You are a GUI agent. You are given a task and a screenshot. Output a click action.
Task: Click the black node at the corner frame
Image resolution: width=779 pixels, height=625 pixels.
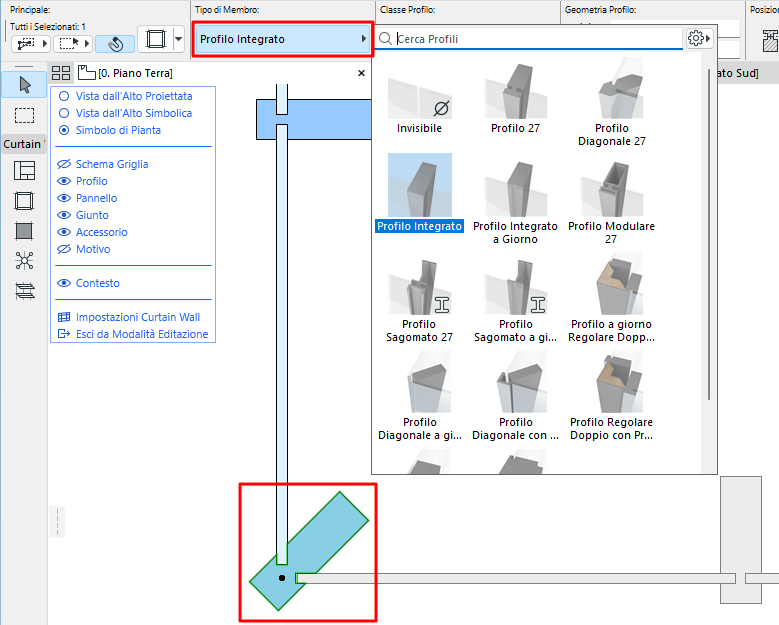pyautogui.click(x=282, y=578)
